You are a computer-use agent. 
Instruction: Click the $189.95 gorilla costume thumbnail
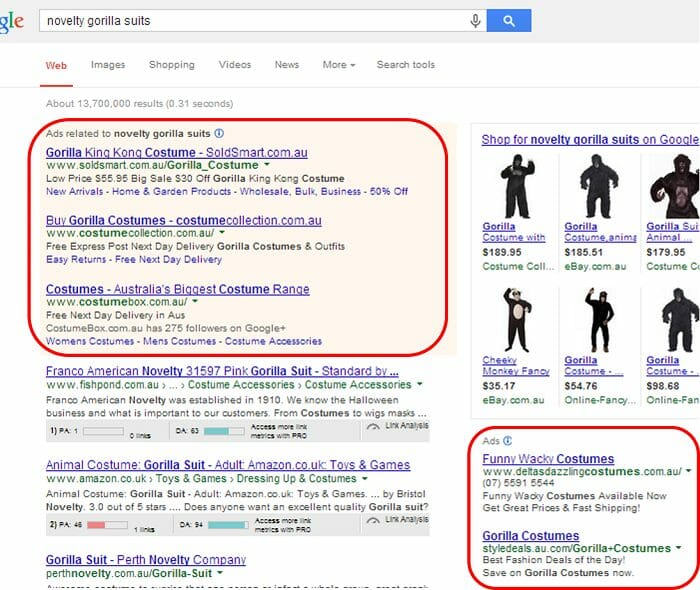[517, 186]
